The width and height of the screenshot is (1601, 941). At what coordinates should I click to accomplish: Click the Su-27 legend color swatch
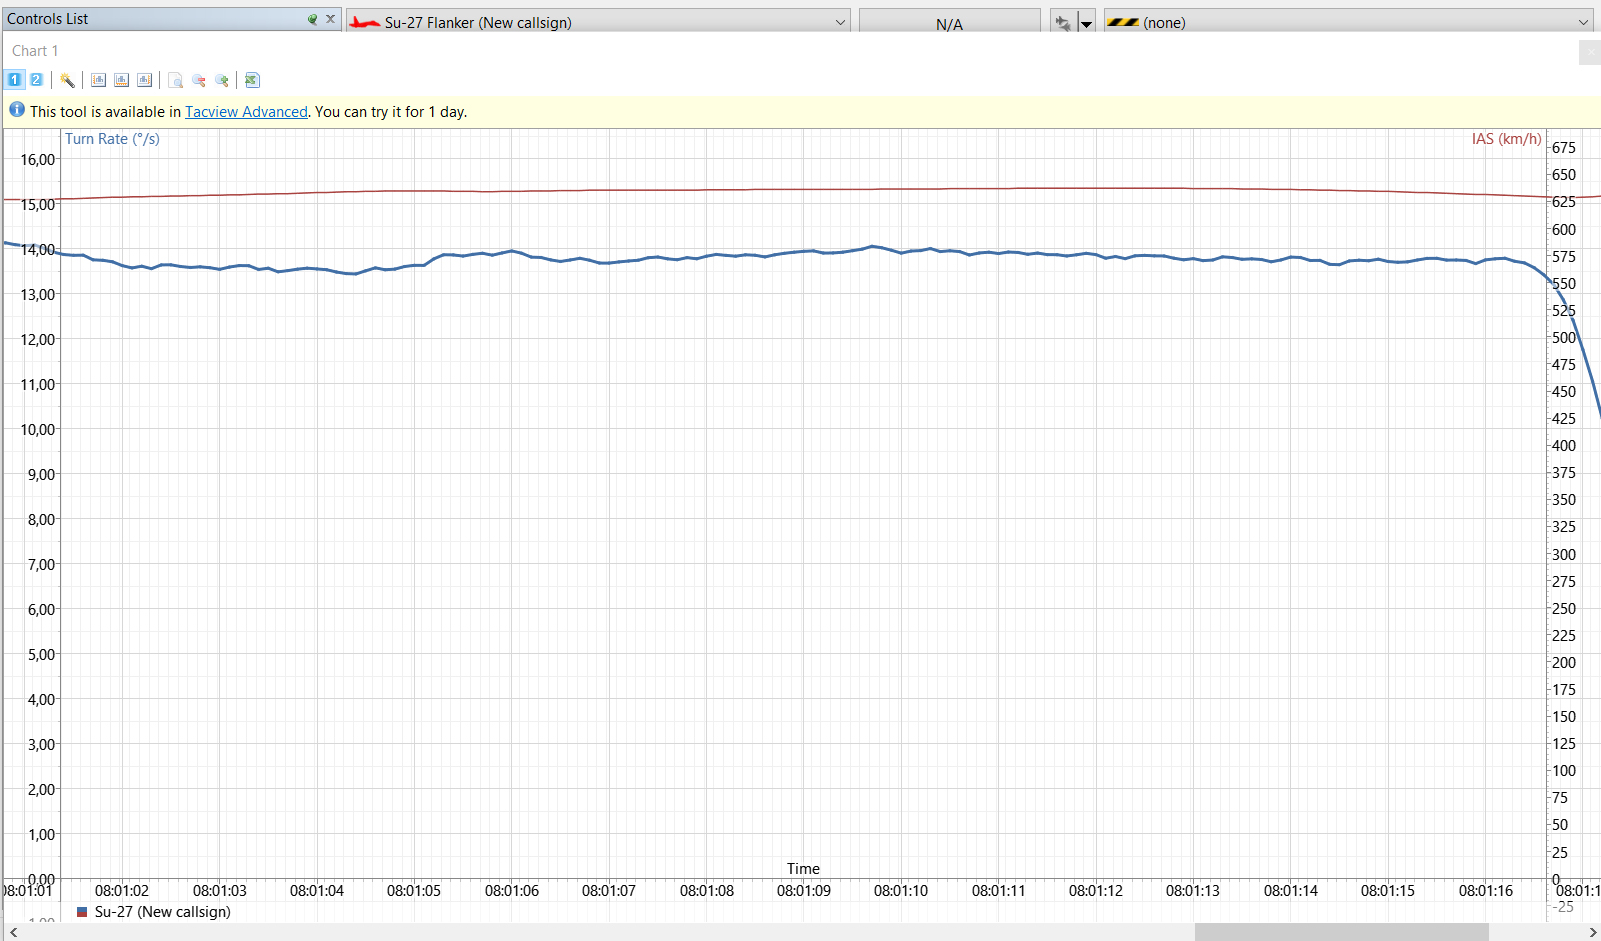tap(82, 912)
